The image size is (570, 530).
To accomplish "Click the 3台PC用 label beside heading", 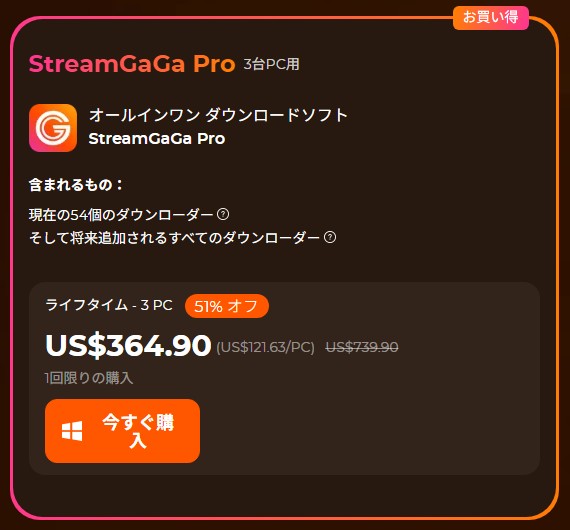I will tap(271, 65).
